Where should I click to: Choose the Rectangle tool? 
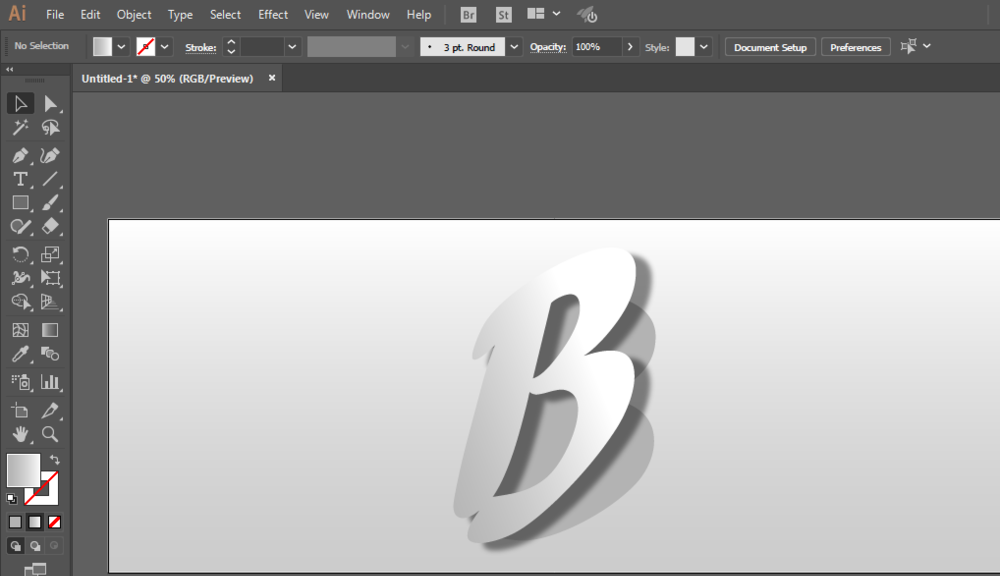[20, 203]
